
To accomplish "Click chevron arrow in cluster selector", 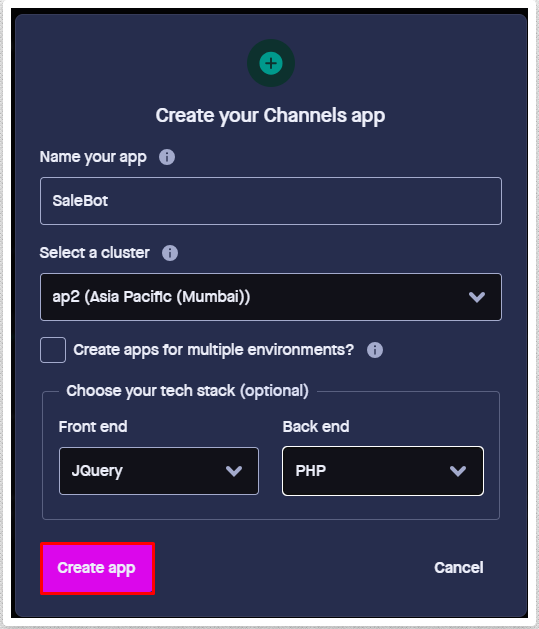I will coord(477,297).
